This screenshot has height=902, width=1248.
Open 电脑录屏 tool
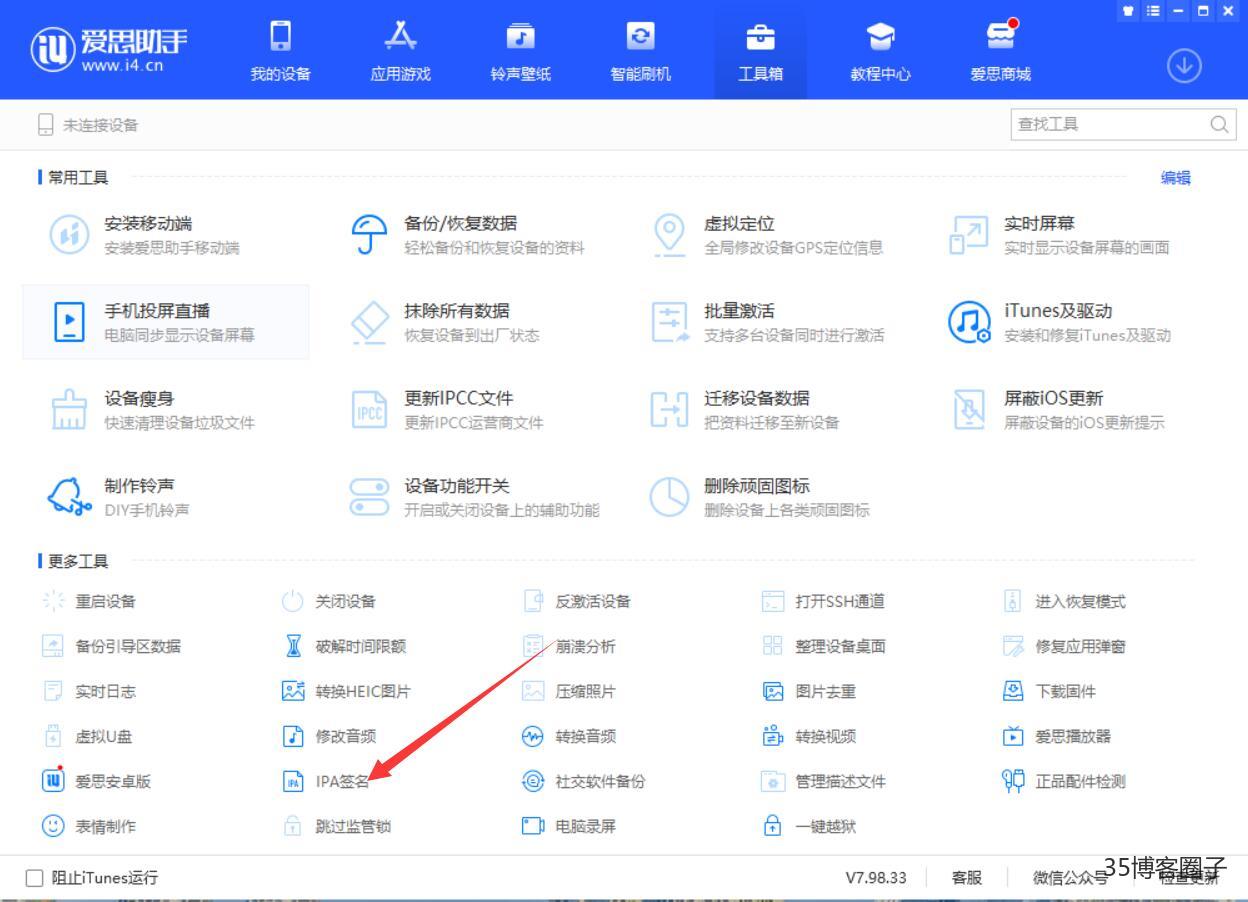[570, 826]
